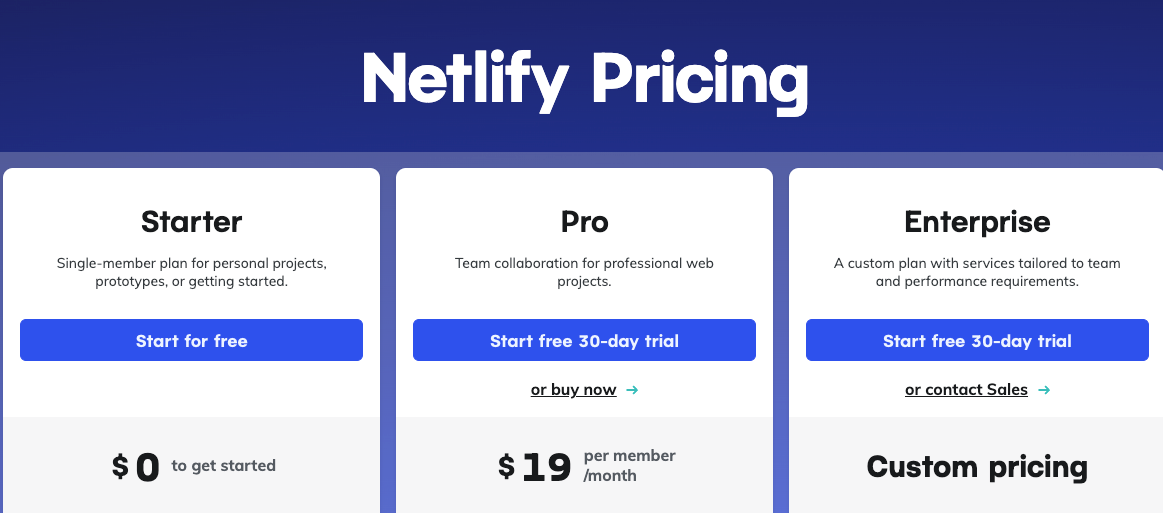Click the 'per member /month' label
The image size is (1163, 513).
pos(630,466)
